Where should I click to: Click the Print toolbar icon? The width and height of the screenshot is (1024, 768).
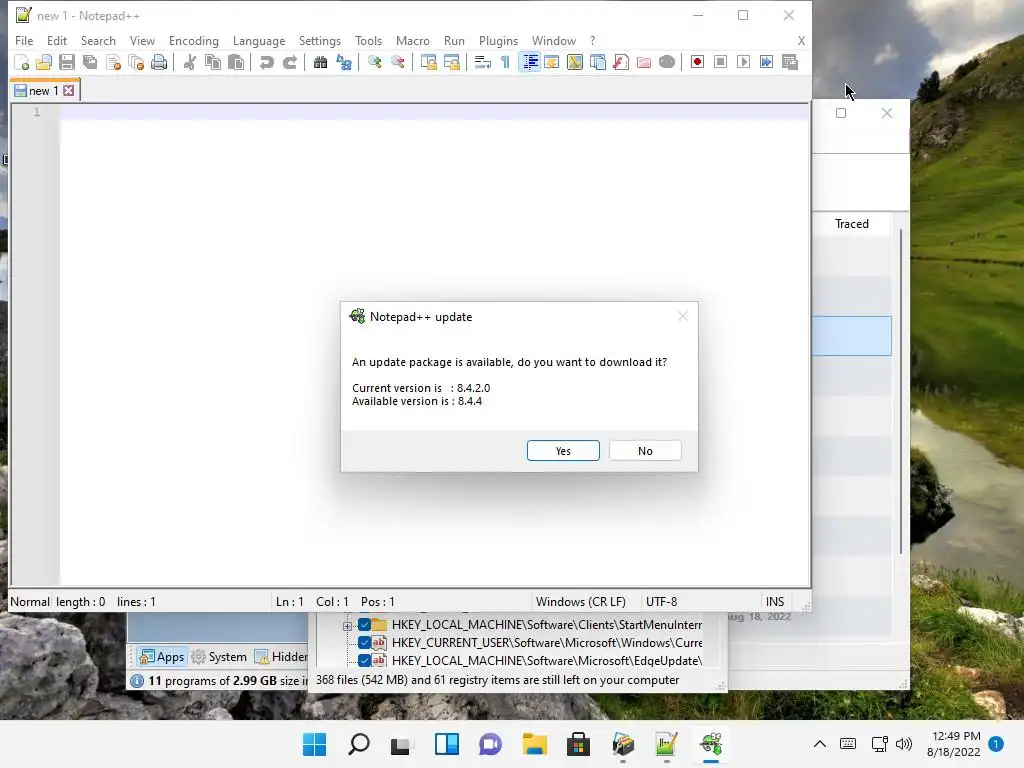pyautogui.click(x=159, y=62)
